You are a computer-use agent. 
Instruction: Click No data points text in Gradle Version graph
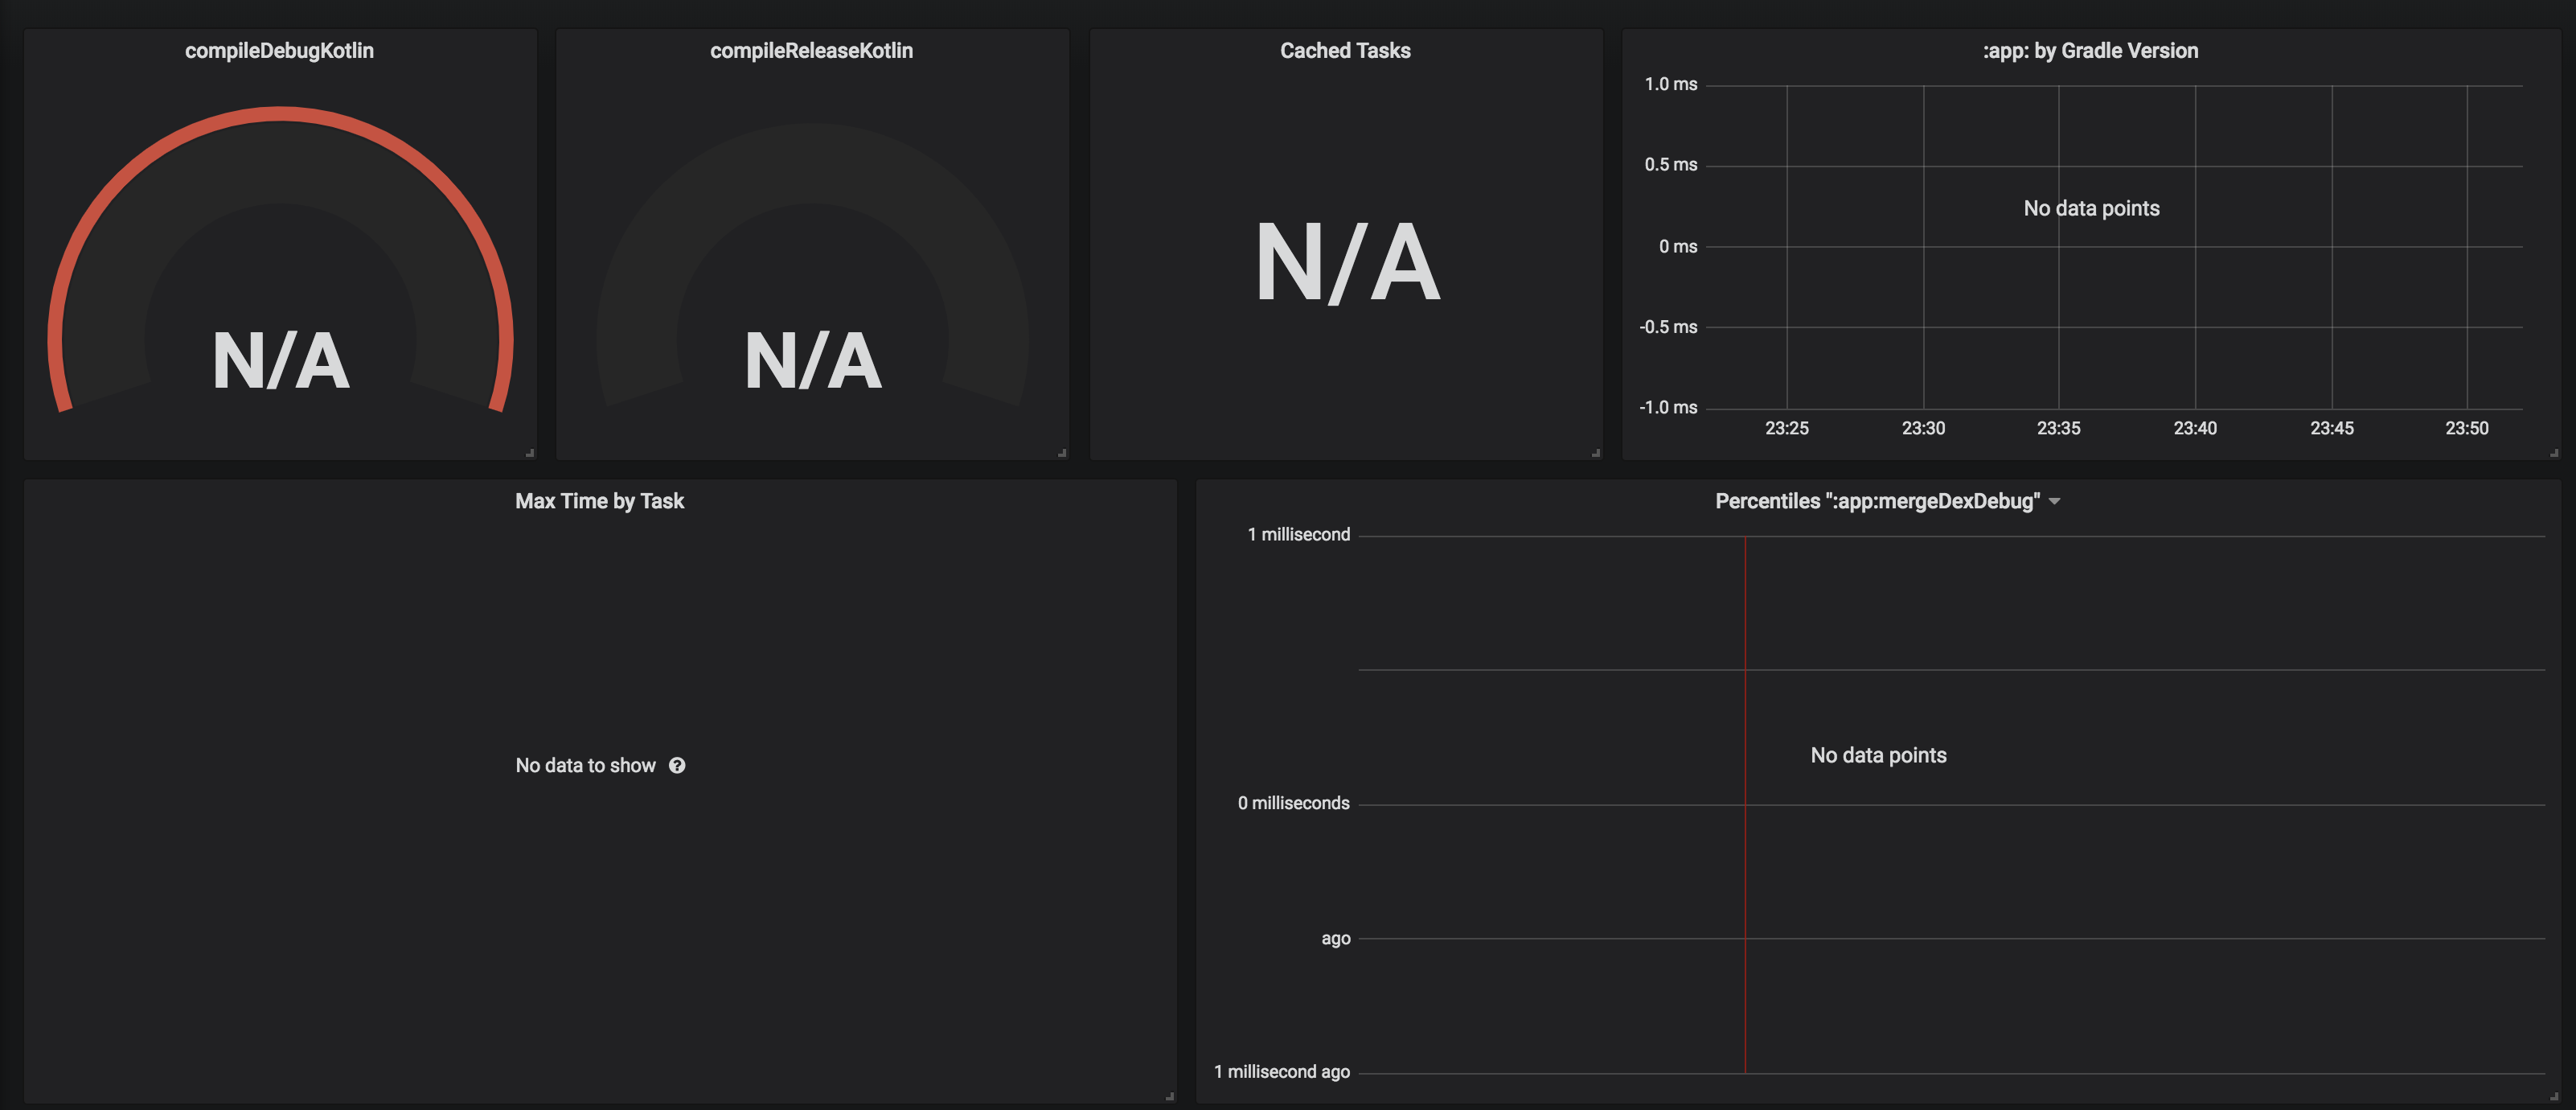(2091, 208)
